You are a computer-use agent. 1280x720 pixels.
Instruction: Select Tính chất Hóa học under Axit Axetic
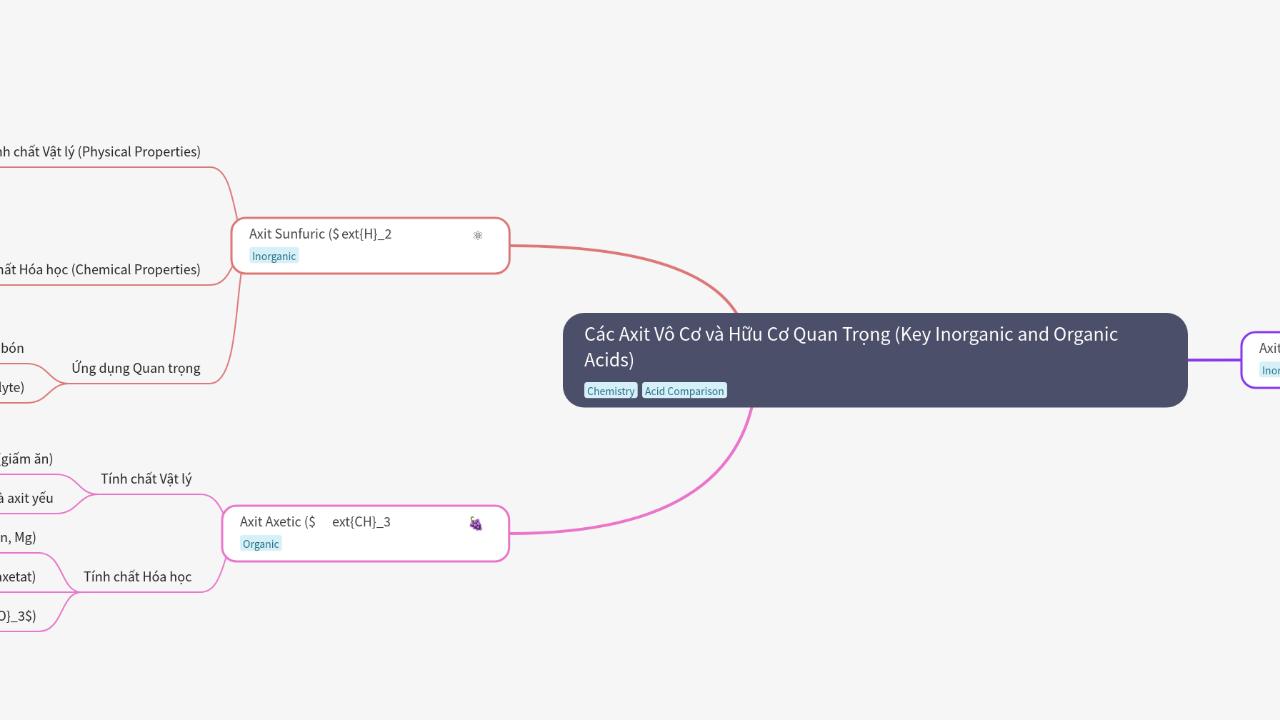coord(138,577)
